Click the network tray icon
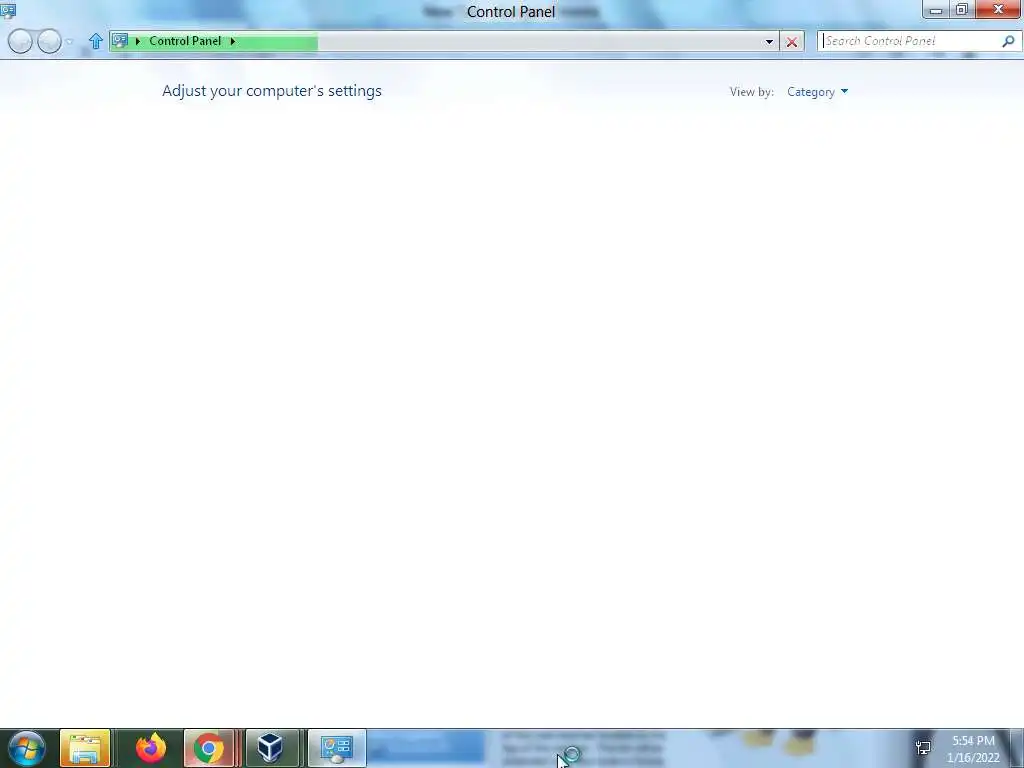The width and height of the screenshot is (1024, 768). point(923,749)
